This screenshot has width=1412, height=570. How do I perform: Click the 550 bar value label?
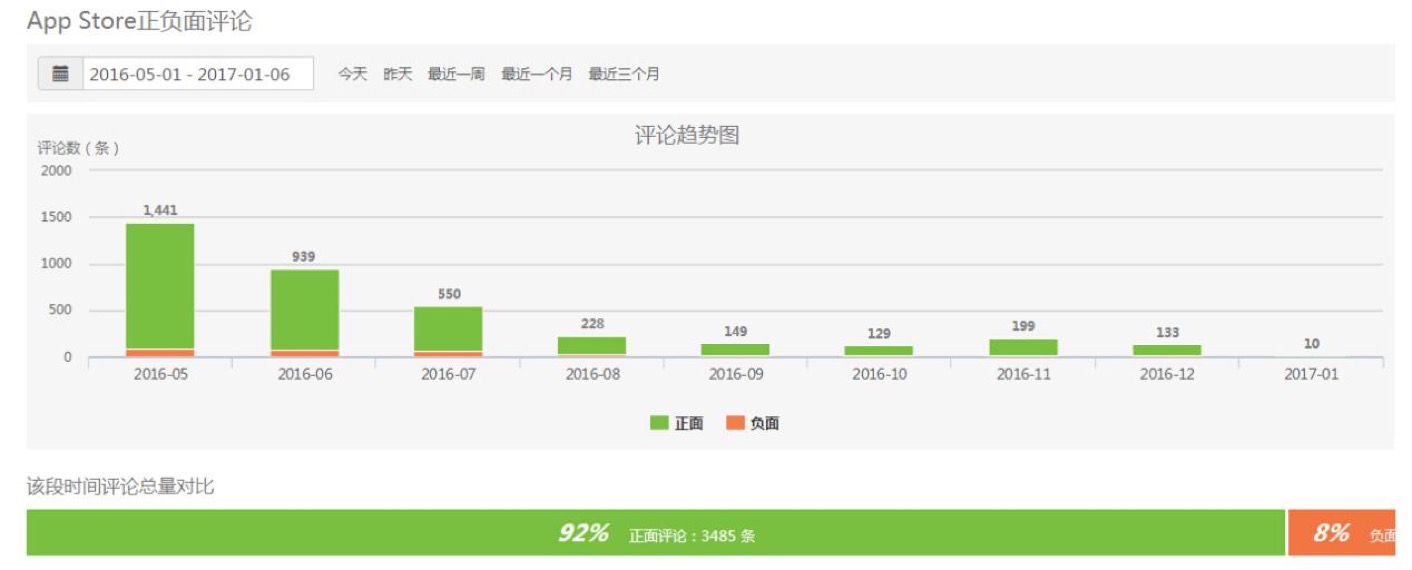(x=449, y=294)
